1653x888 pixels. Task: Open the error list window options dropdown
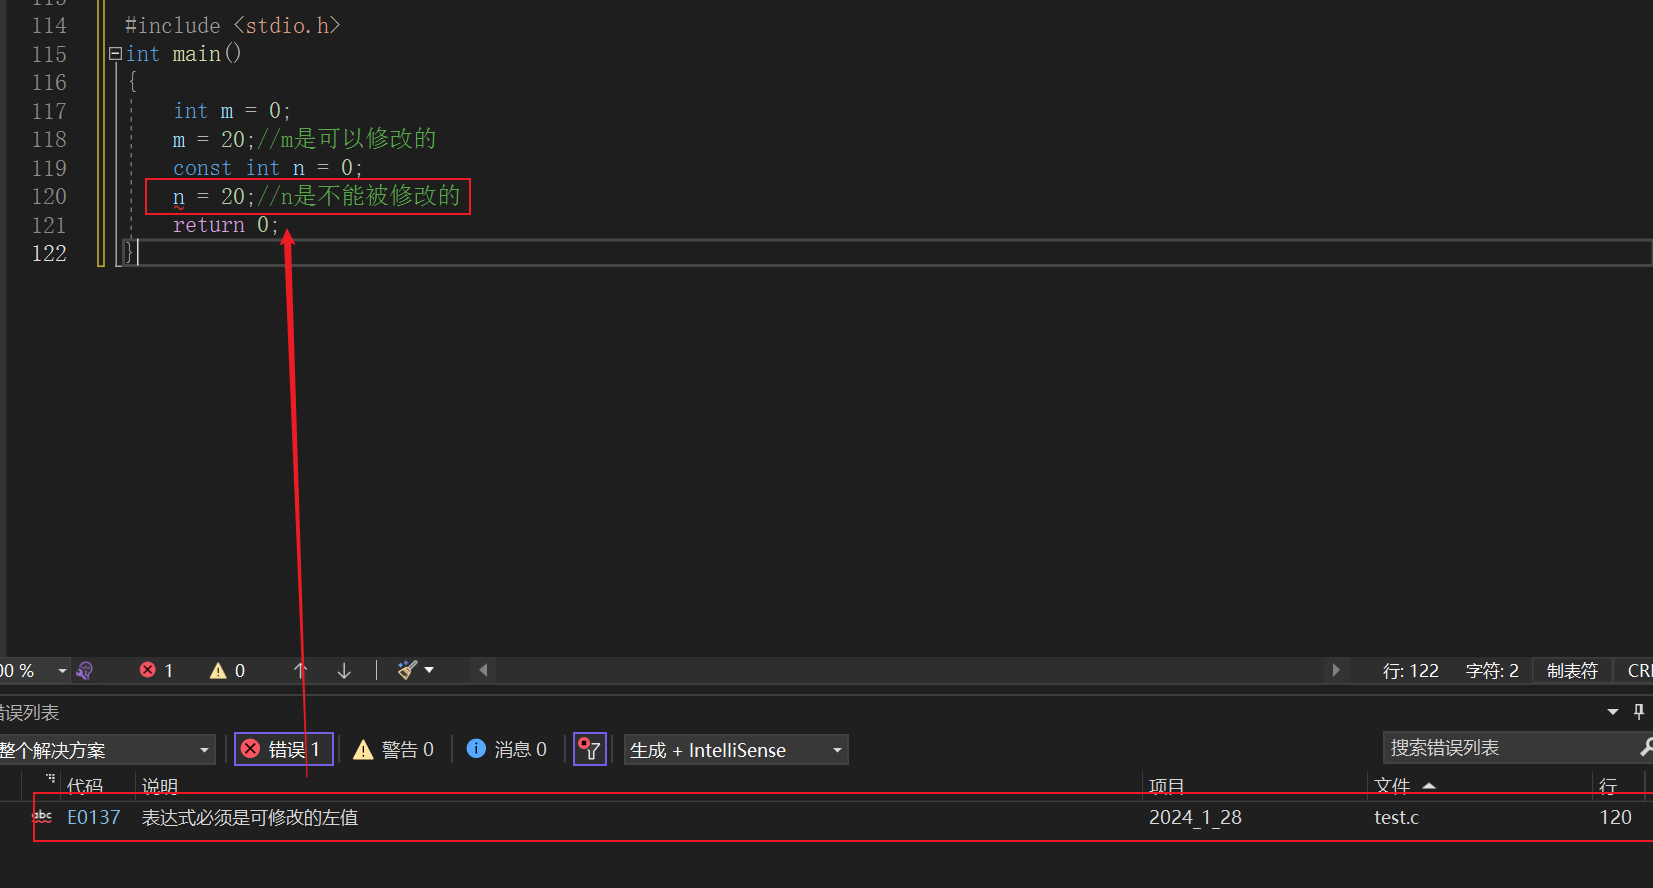click(1613, 712)
